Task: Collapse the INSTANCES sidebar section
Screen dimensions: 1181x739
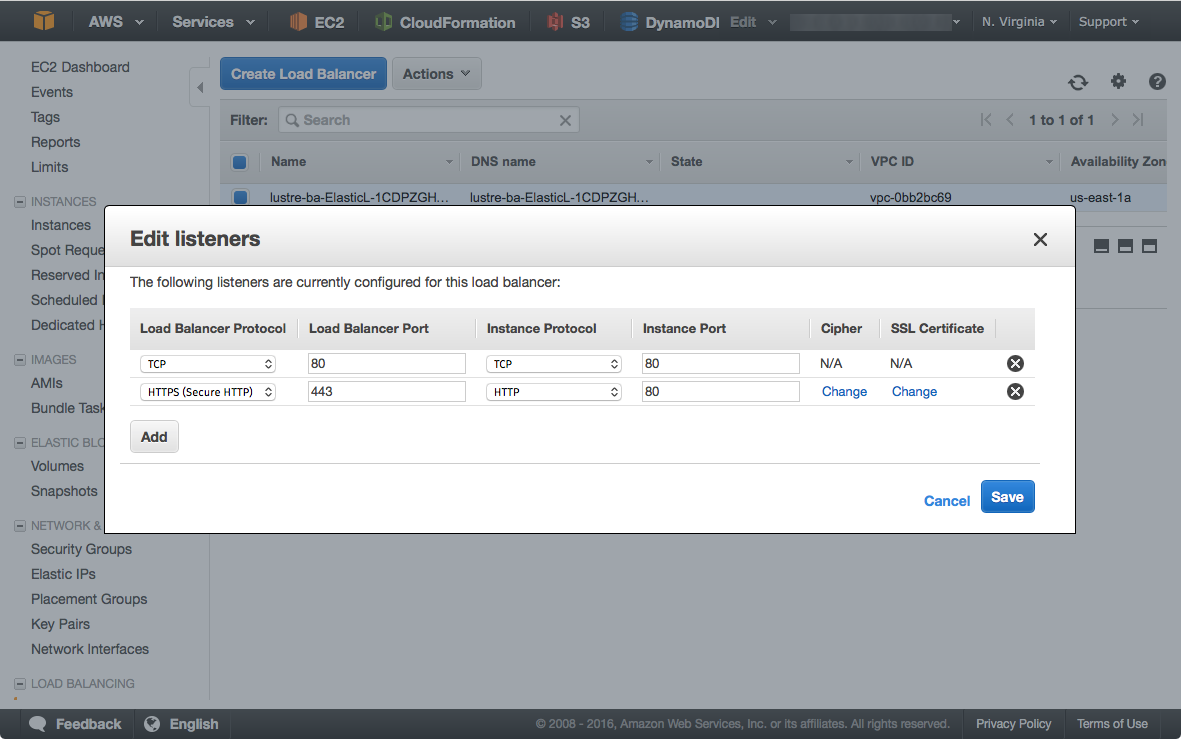Action: click(20, 202)
